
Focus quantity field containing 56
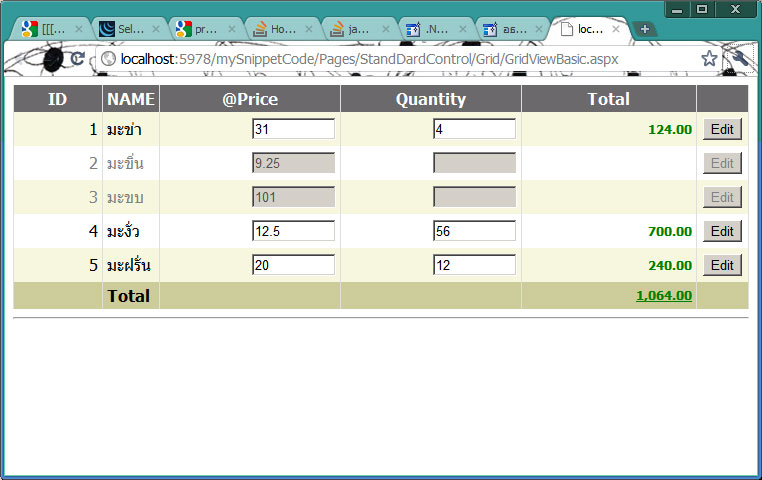474,231
